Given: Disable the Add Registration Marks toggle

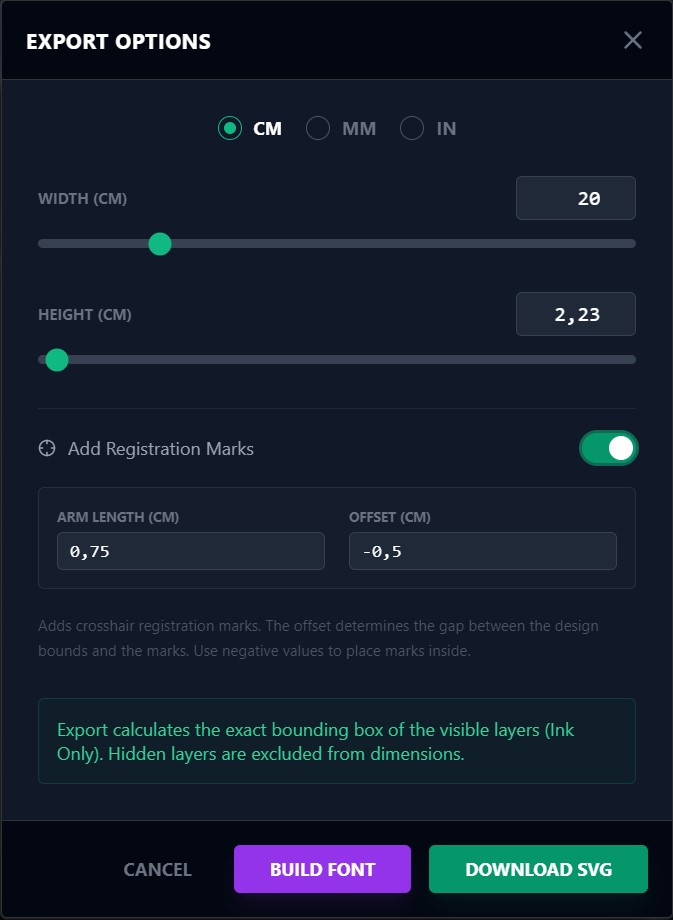Looking at the screenshot, I should point(608,448).
